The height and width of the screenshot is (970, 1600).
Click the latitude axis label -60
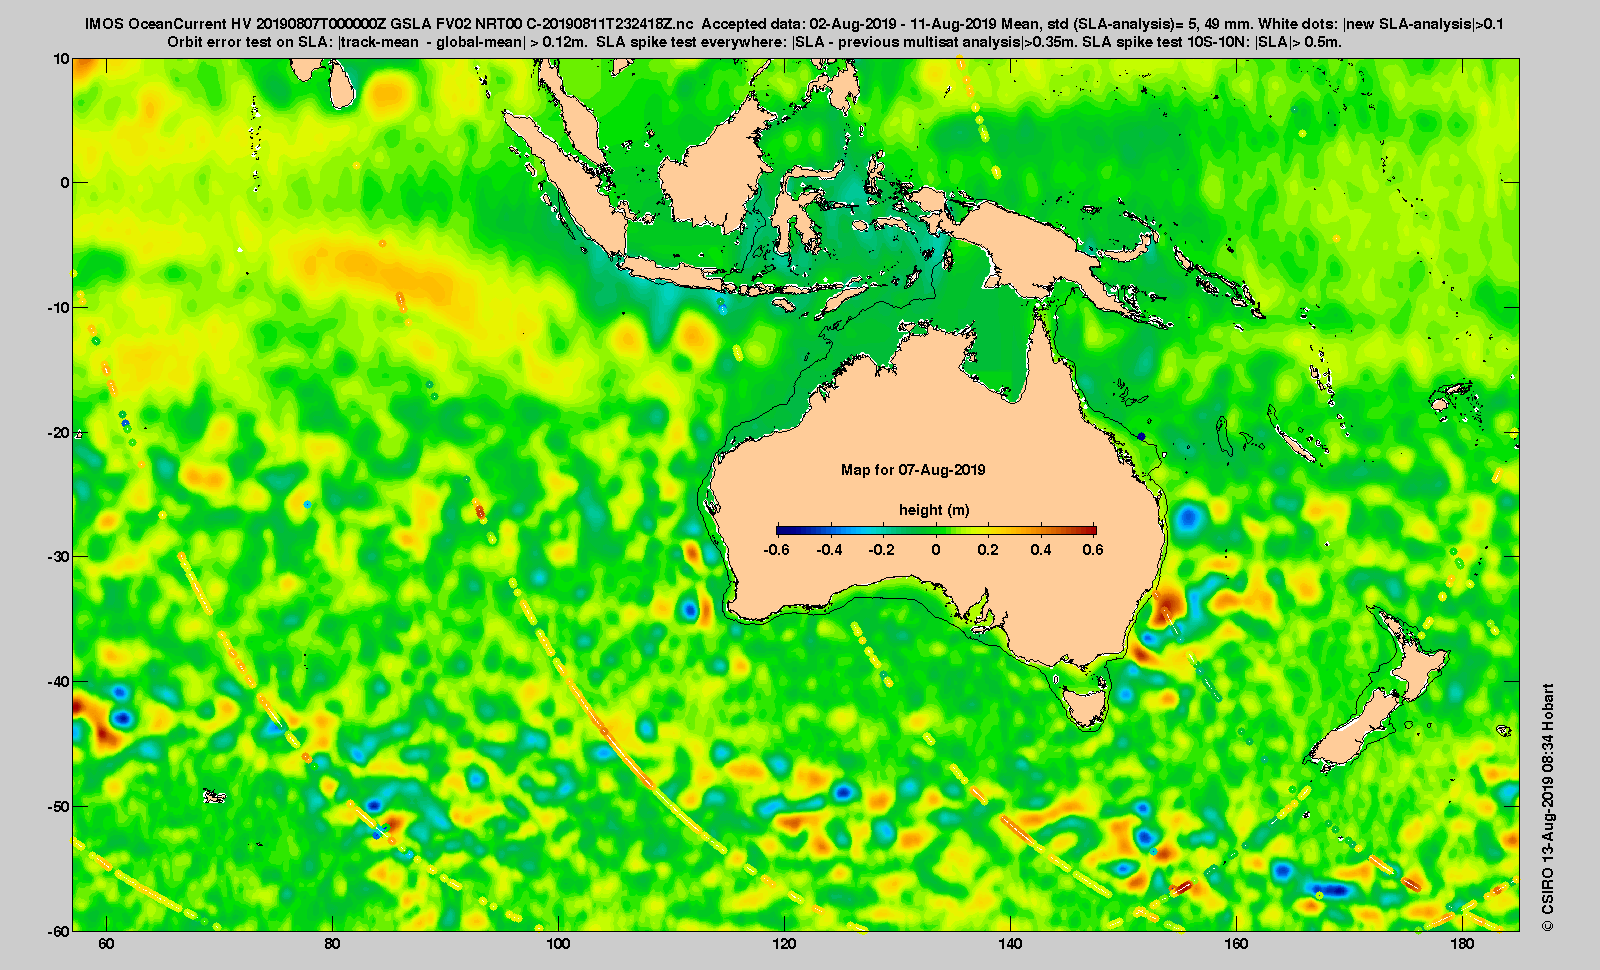[x=59, y=930]
